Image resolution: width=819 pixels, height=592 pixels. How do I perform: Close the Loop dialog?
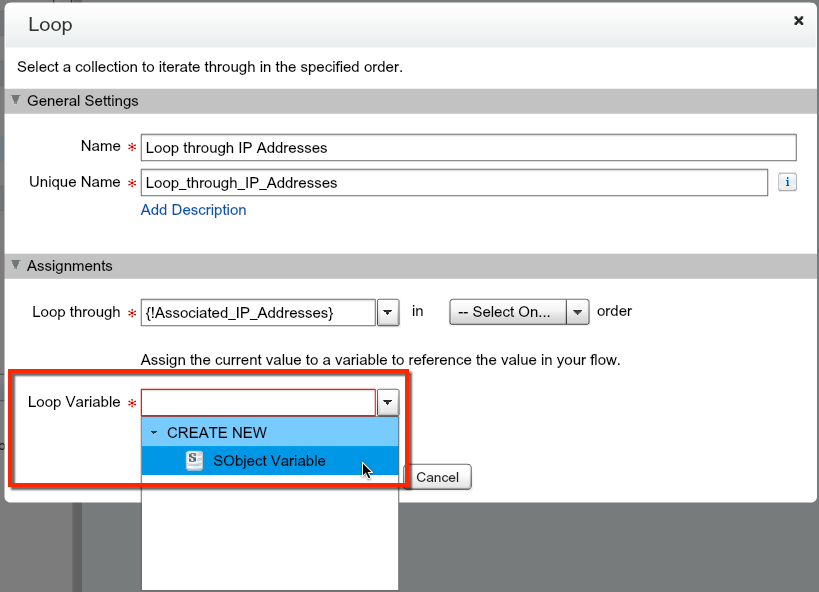click(x=798, y=20)
